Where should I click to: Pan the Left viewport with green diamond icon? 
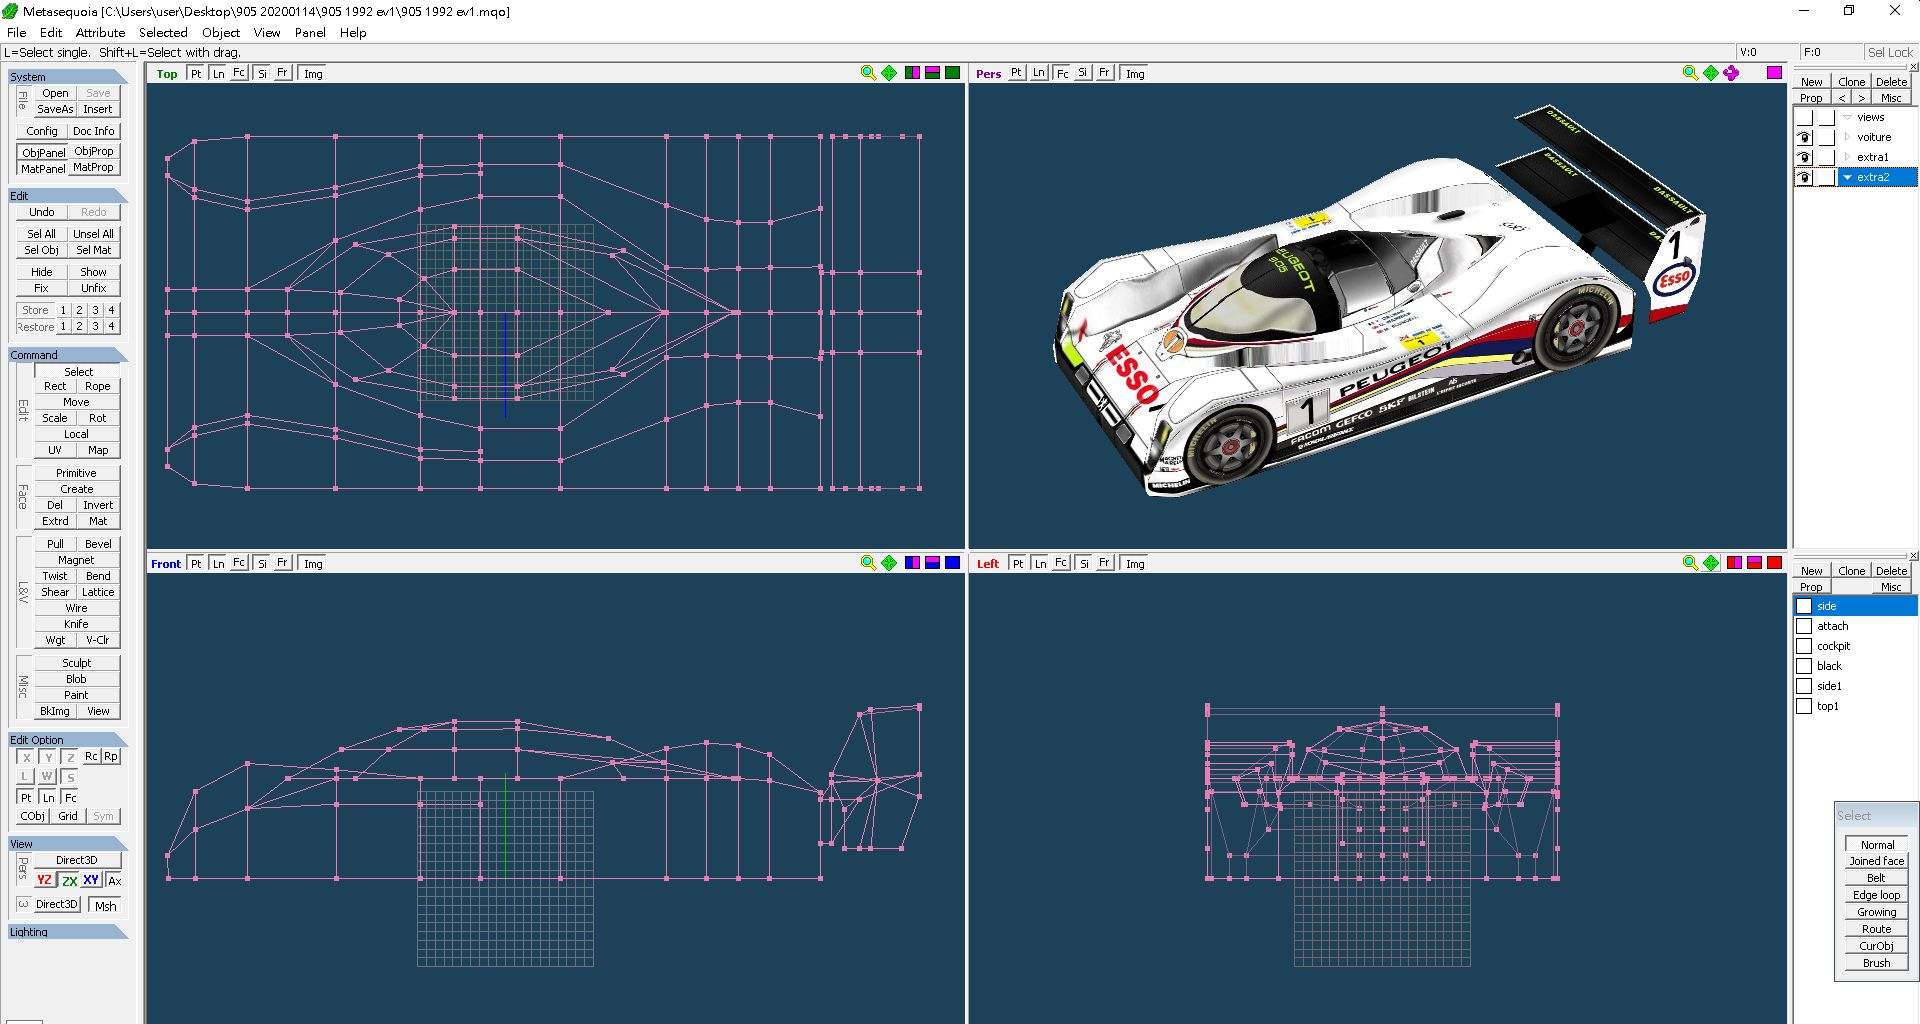click(1711, 563)
